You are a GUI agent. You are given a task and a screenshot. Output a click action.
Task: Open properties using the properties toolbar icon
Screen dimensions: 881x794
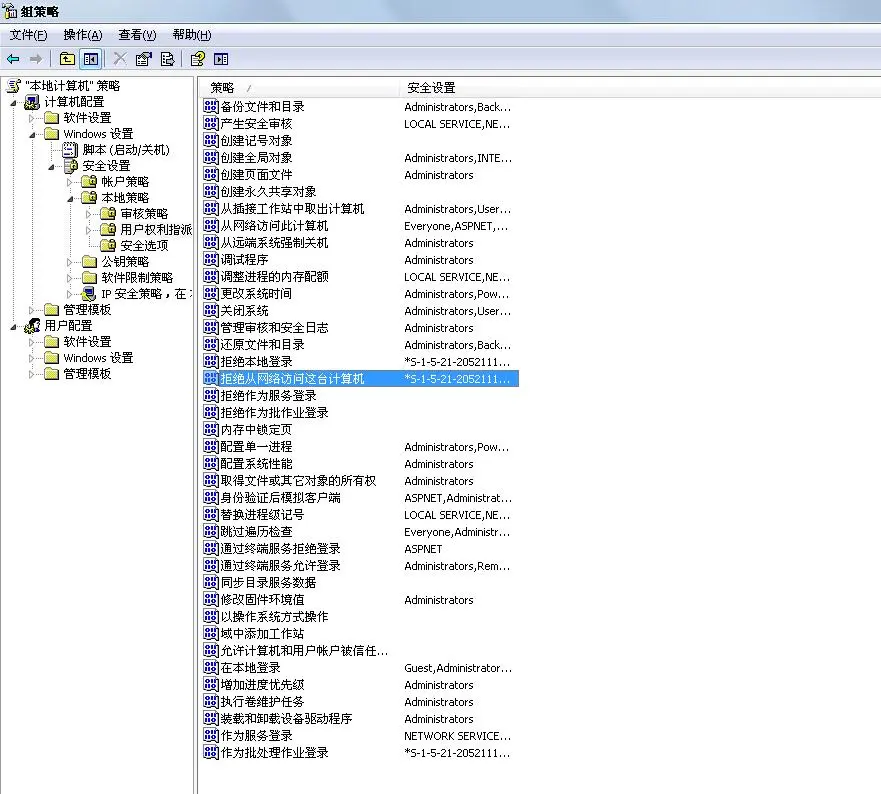141,58
